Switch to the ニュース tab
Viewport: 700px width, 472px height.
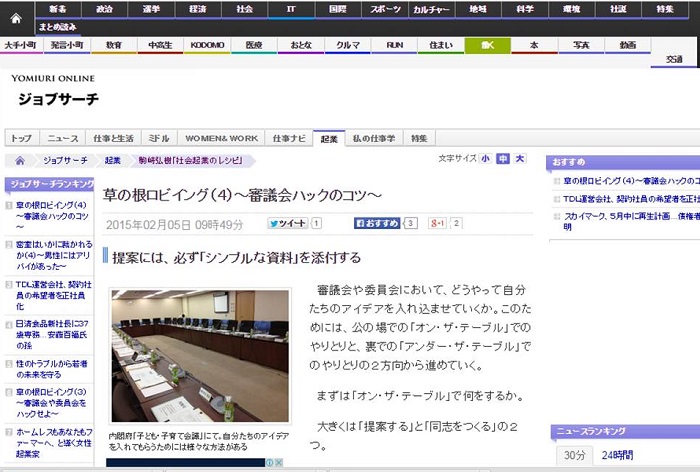pos(63,138)
